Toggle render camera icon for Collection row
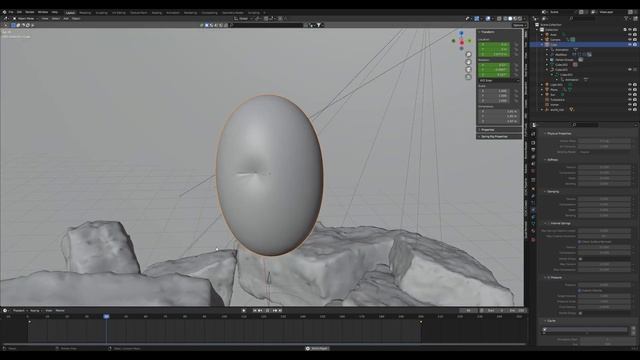 [635, 30]
